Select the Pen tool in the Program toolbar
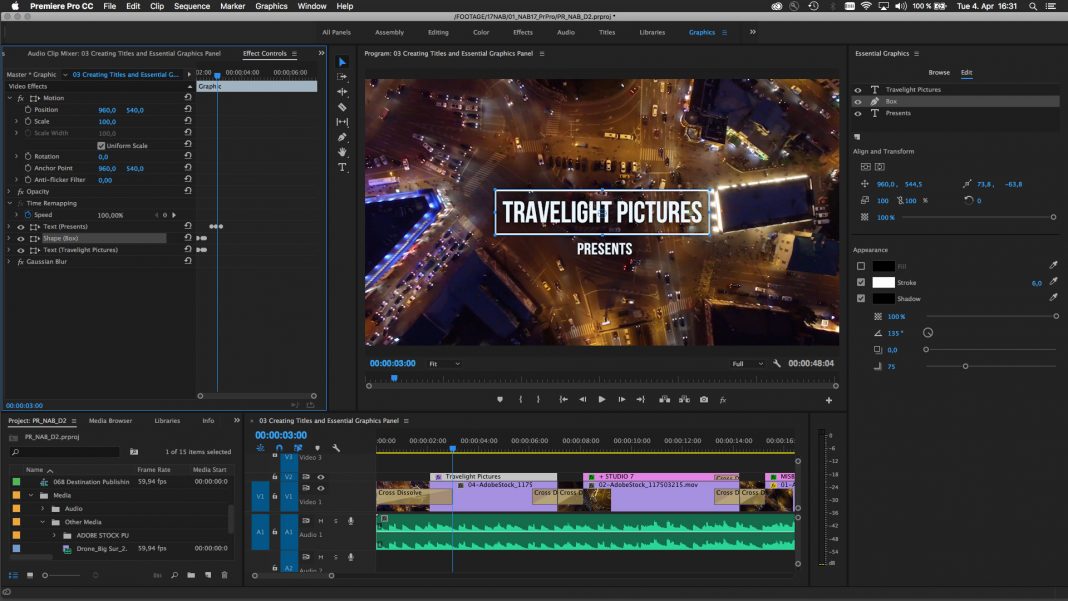Viewport: 1068px width, 601px height. point(343,139)
